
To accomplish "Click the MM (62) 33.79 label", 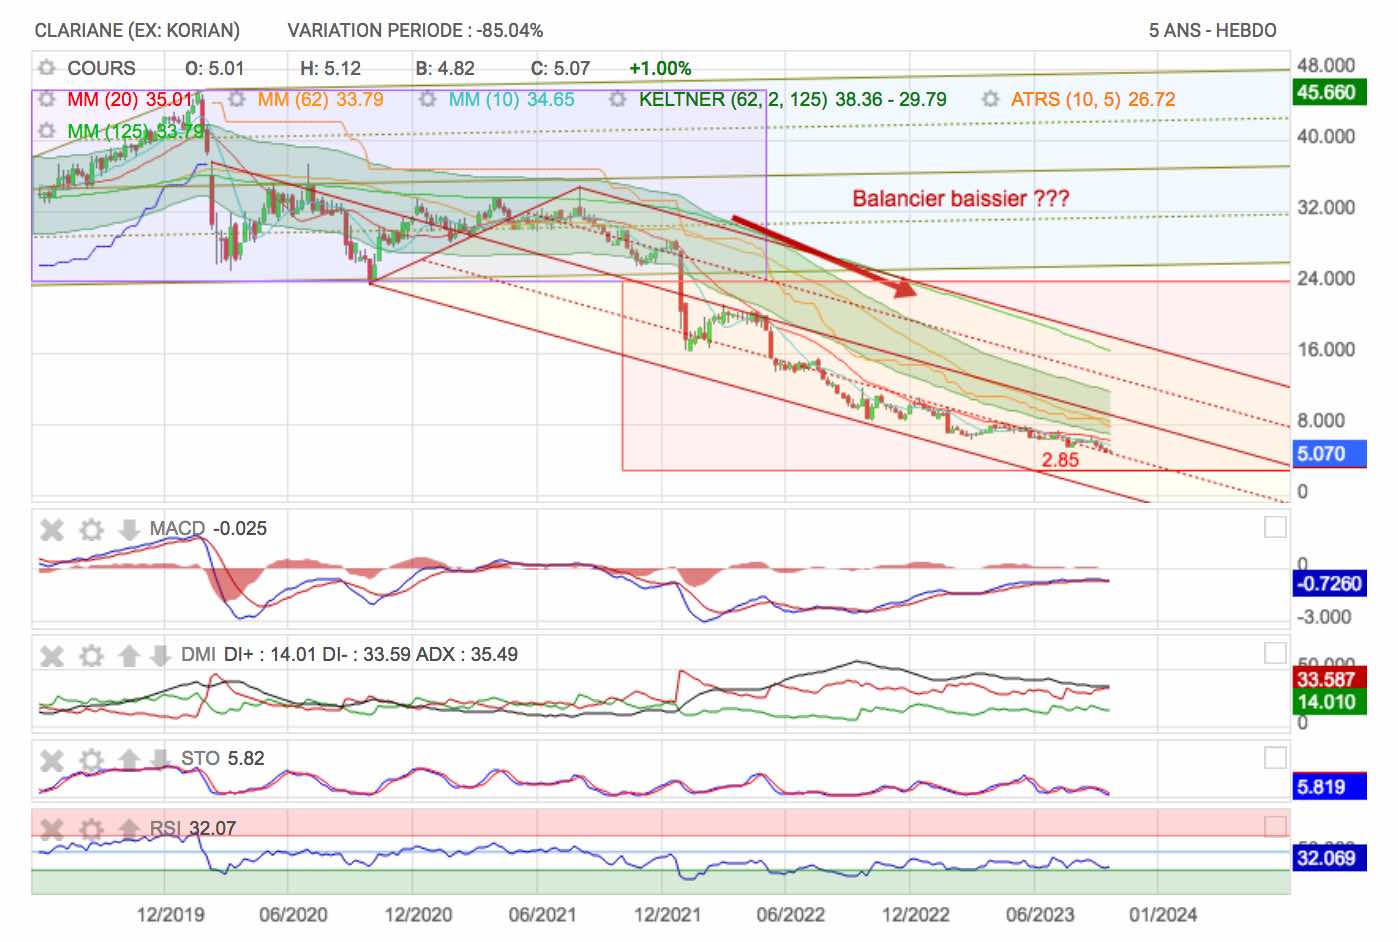I will (320, 99).
